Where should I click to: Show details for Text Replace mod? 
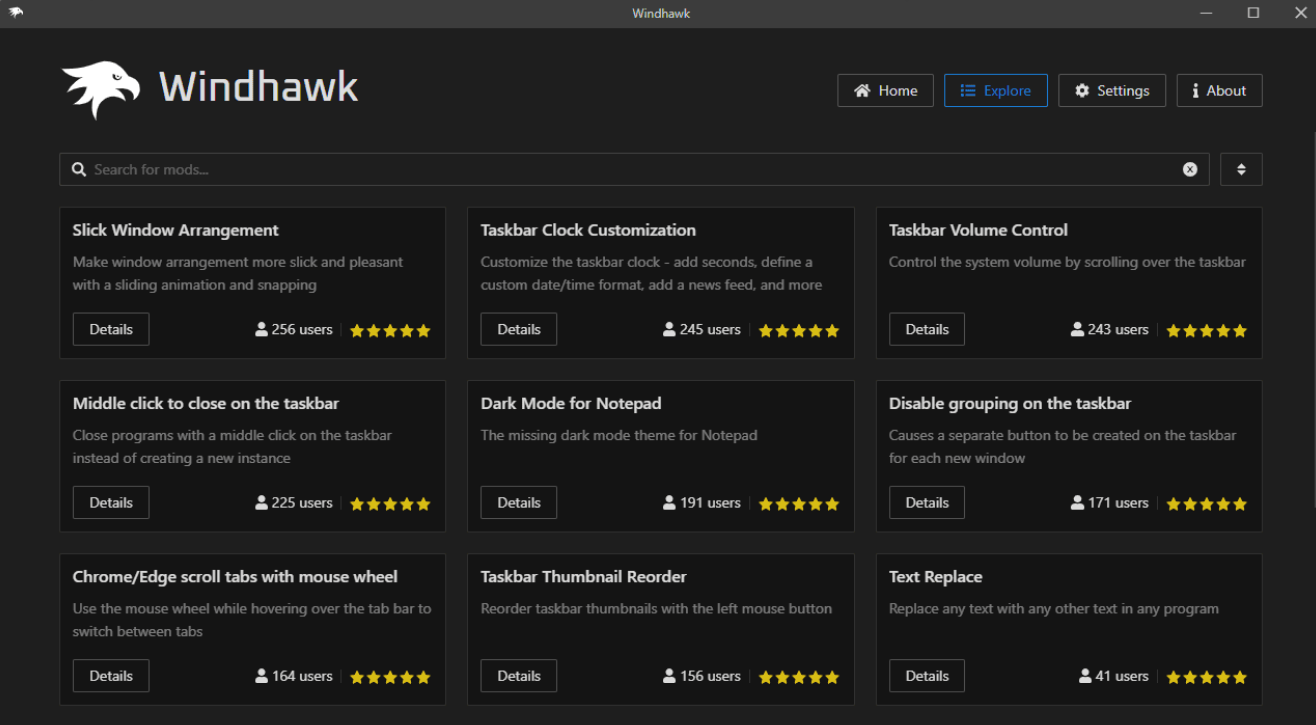927,676
